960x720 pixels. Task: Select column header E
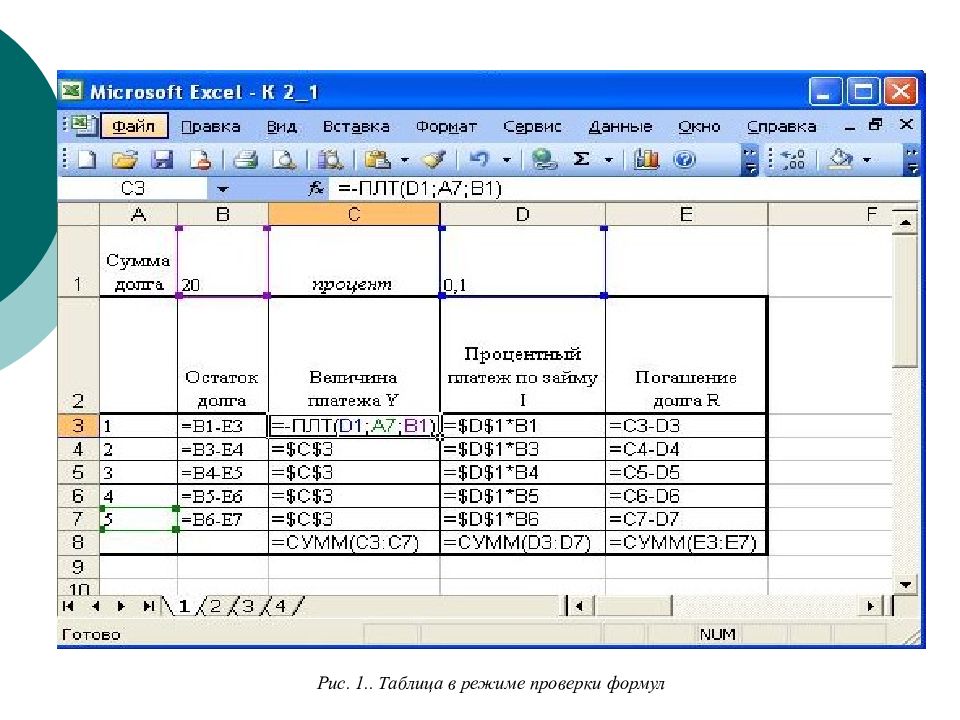(x=686, y=214)
